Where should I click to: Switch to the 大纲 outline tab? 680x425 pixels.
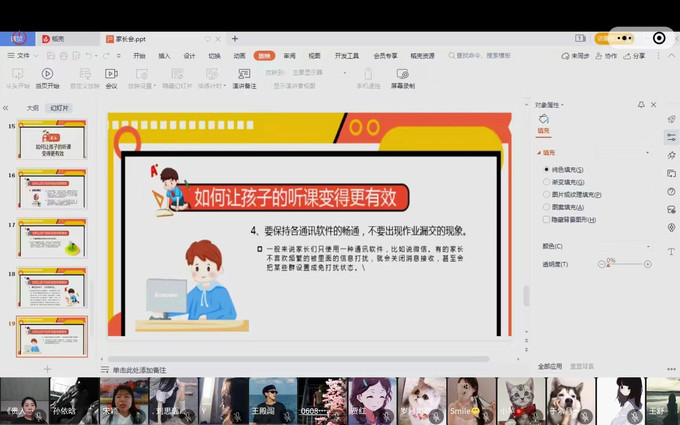[x=33, y=108]
